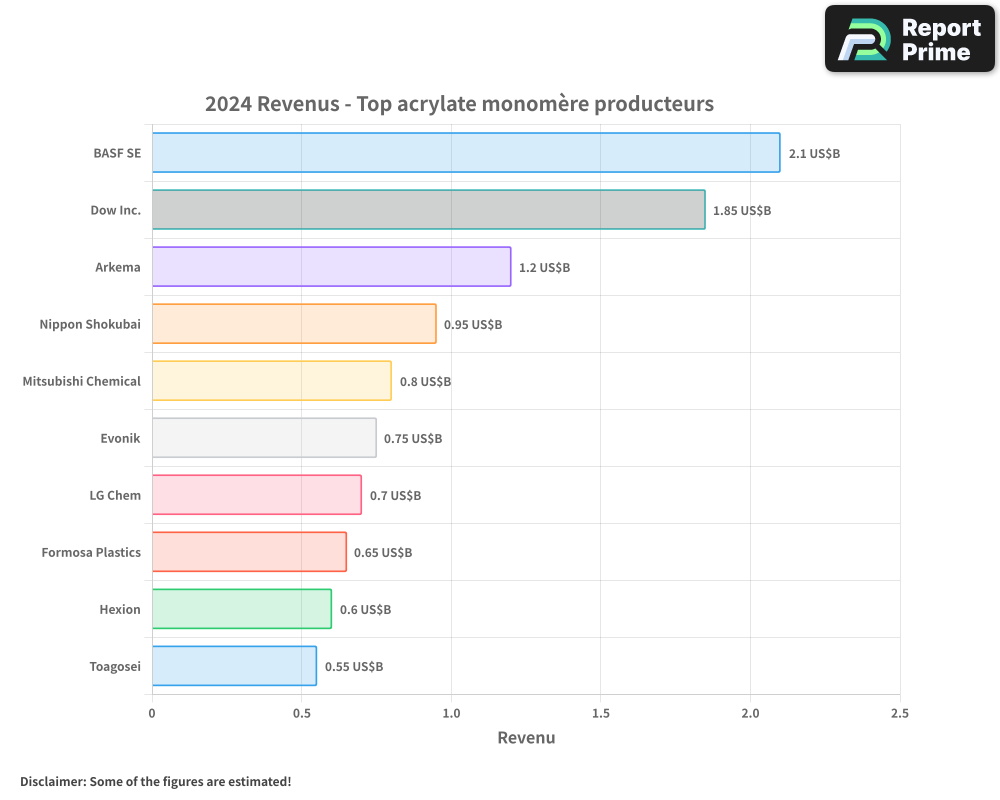Click the Mitsubishi Chemical axis label
The image size is (1000, 800).
pyautogui.click(x=82, y=381)
